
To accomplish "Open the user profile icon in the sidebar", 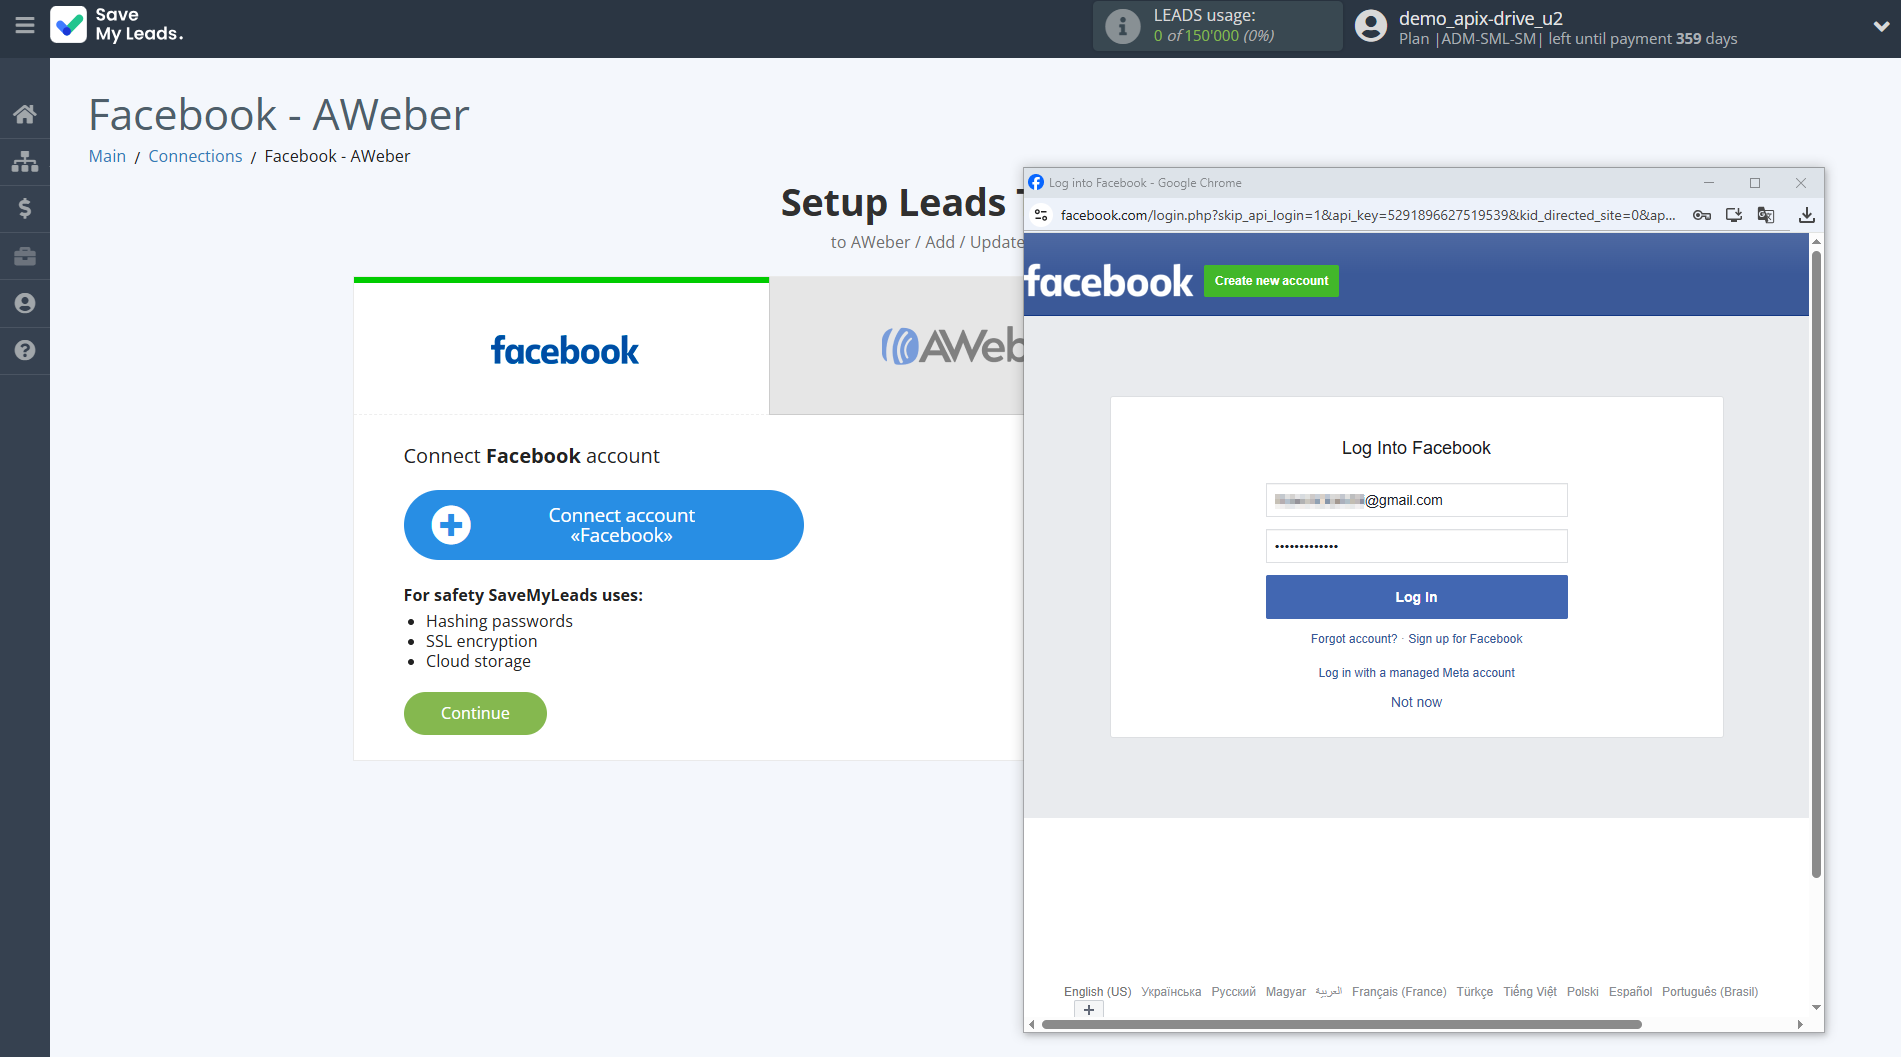I will coord(25,303).
